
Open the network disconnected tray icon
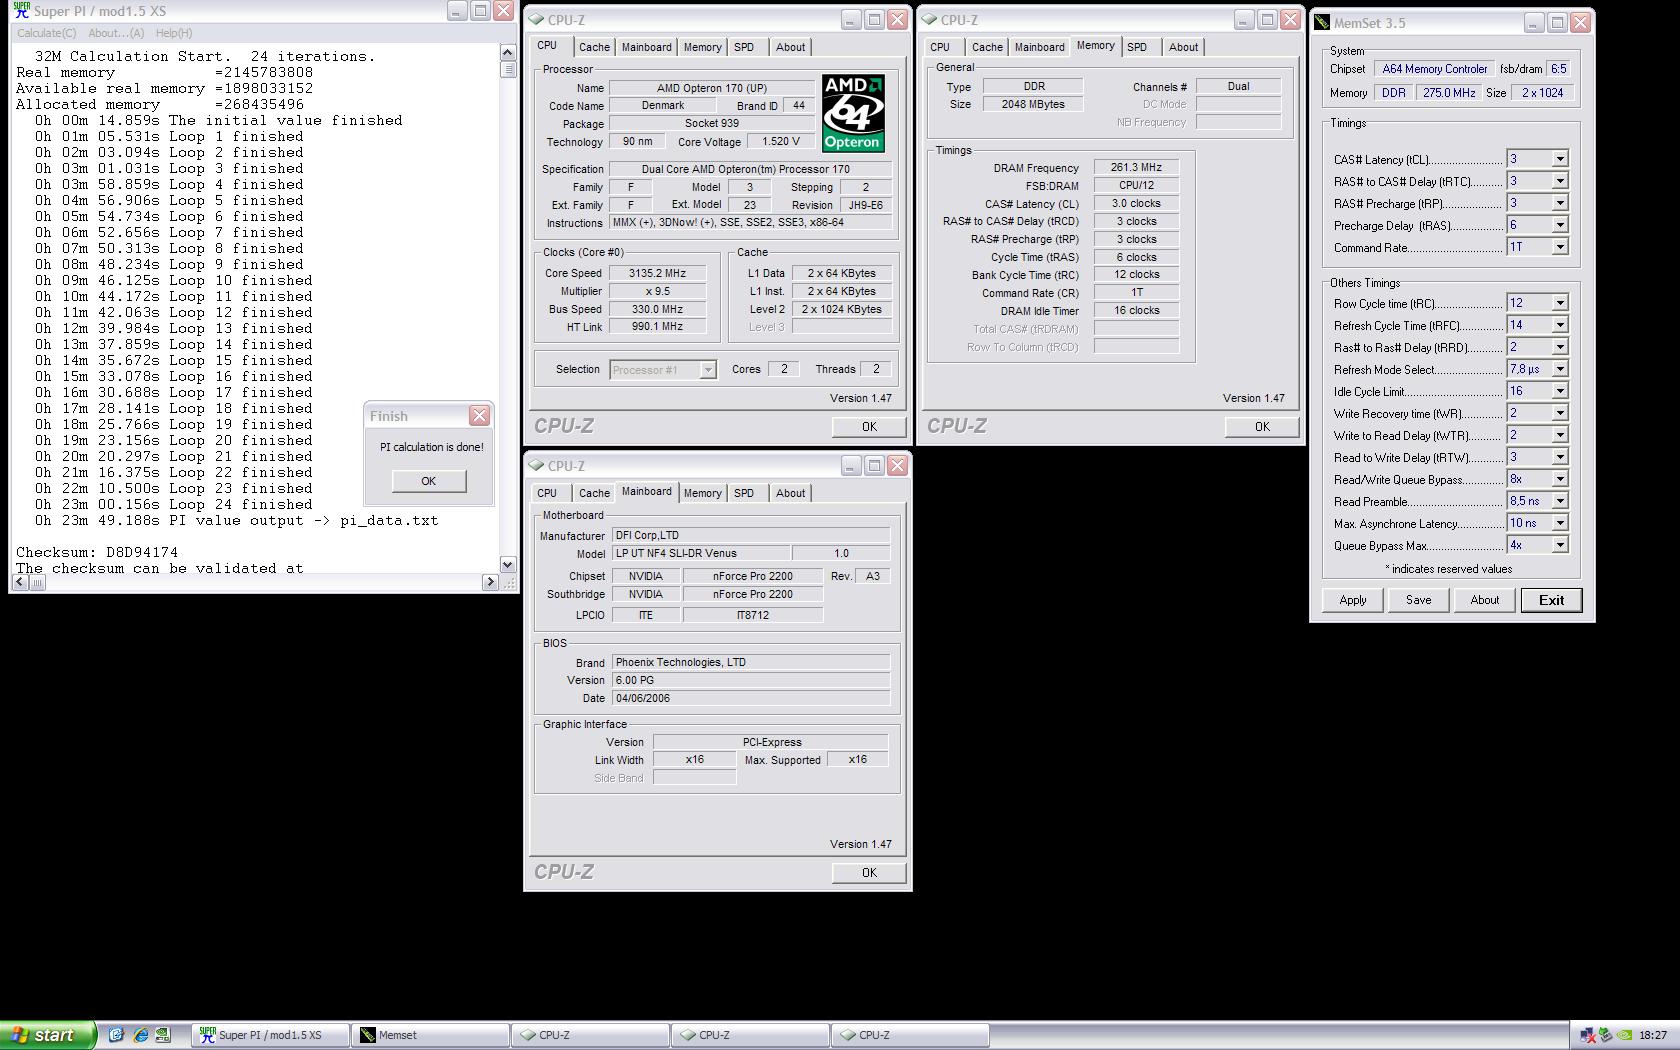(x=1586, y=1035)
